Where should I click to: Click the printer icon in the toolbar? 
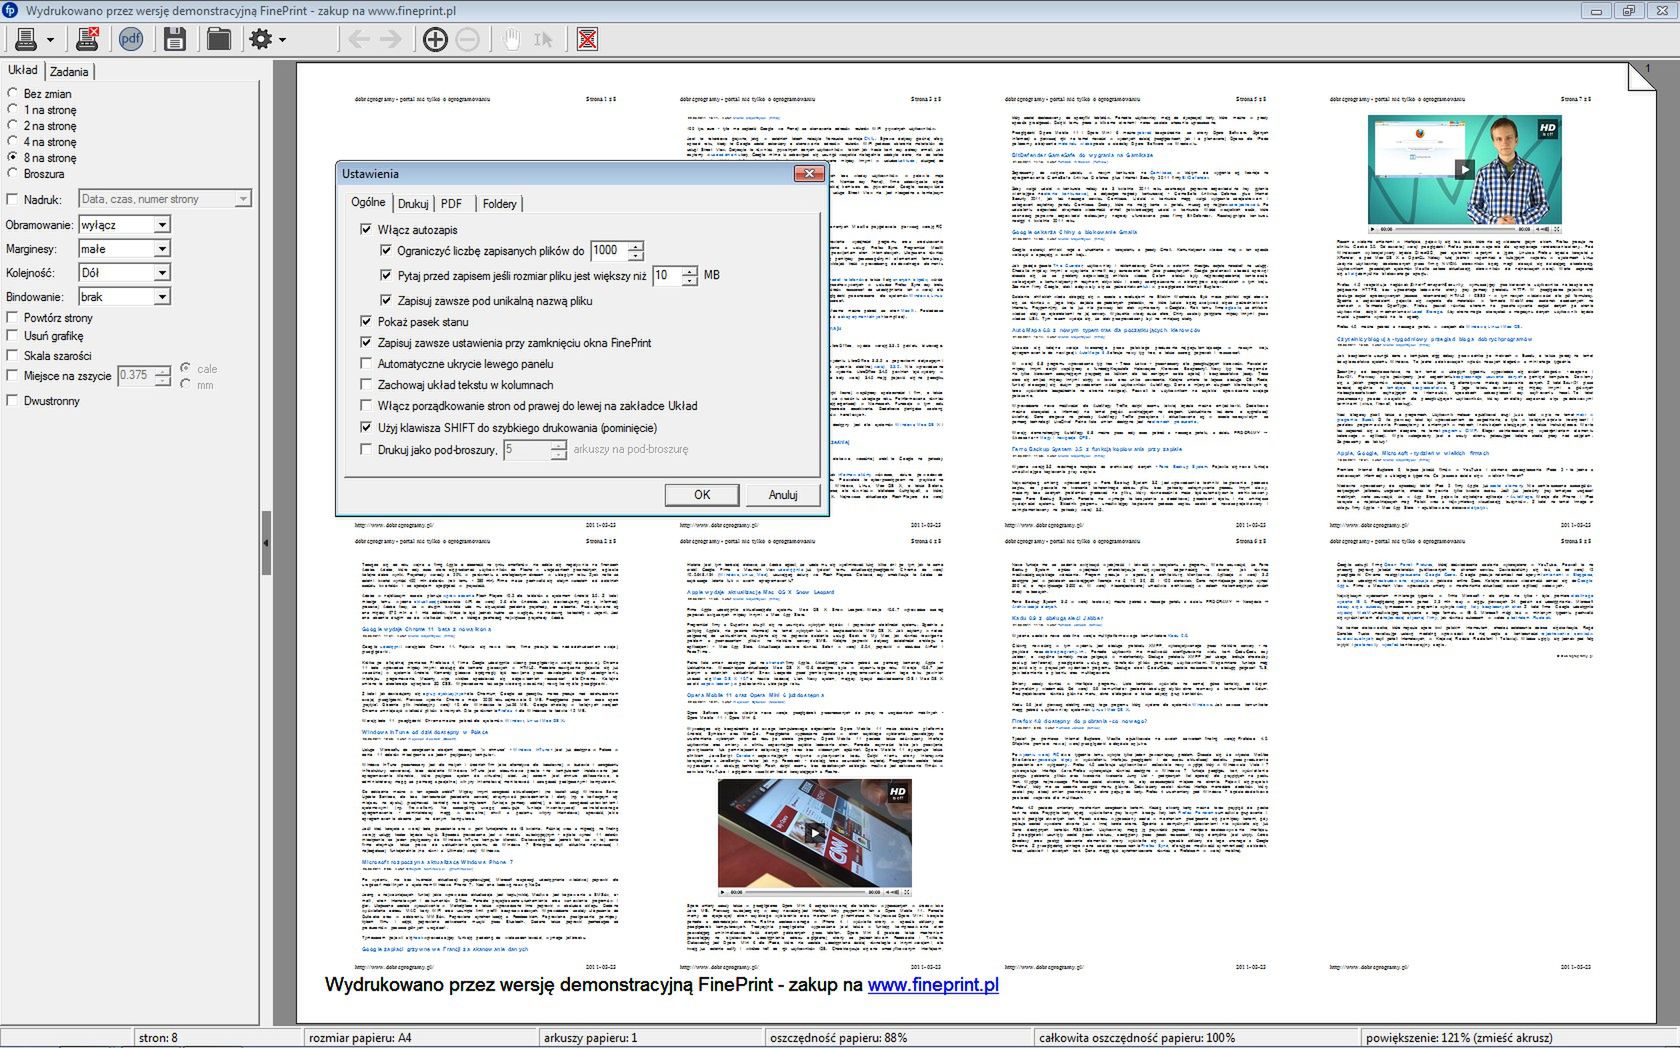coord(26,39)
